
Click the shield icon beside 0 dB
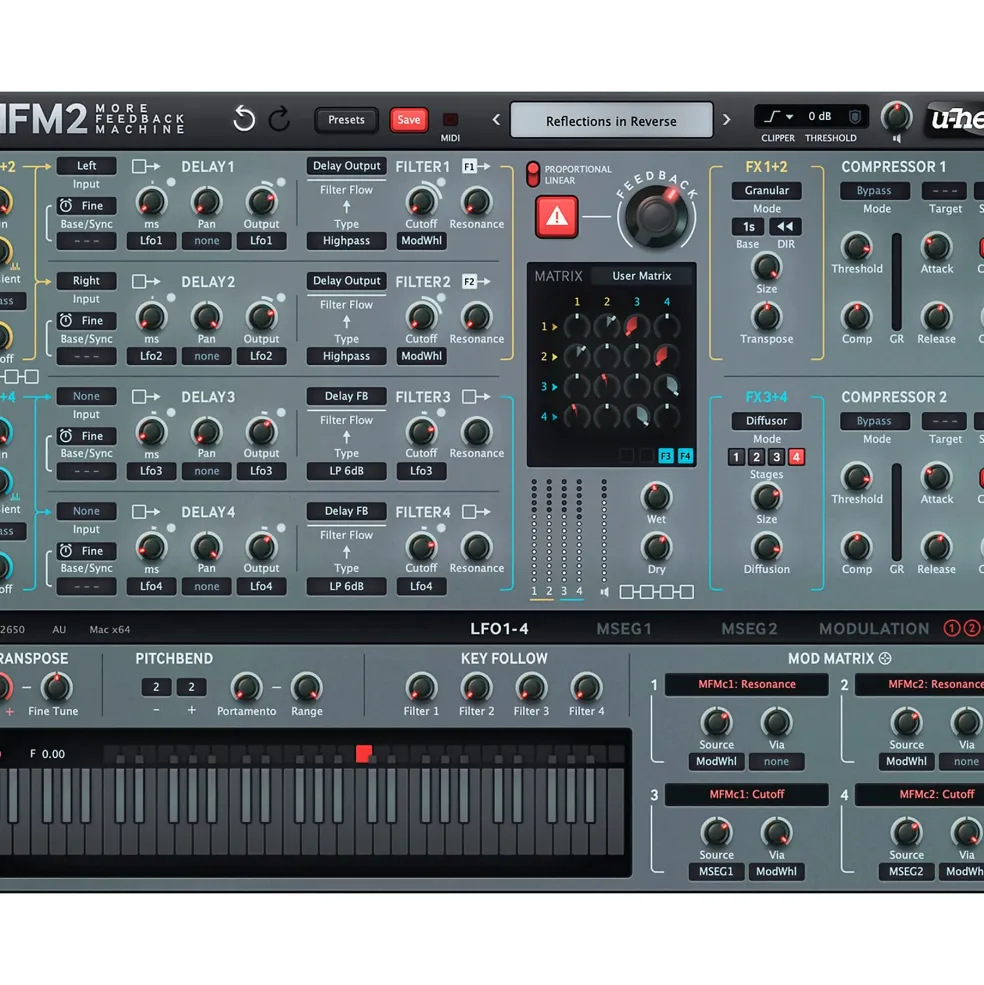(855, 116)
